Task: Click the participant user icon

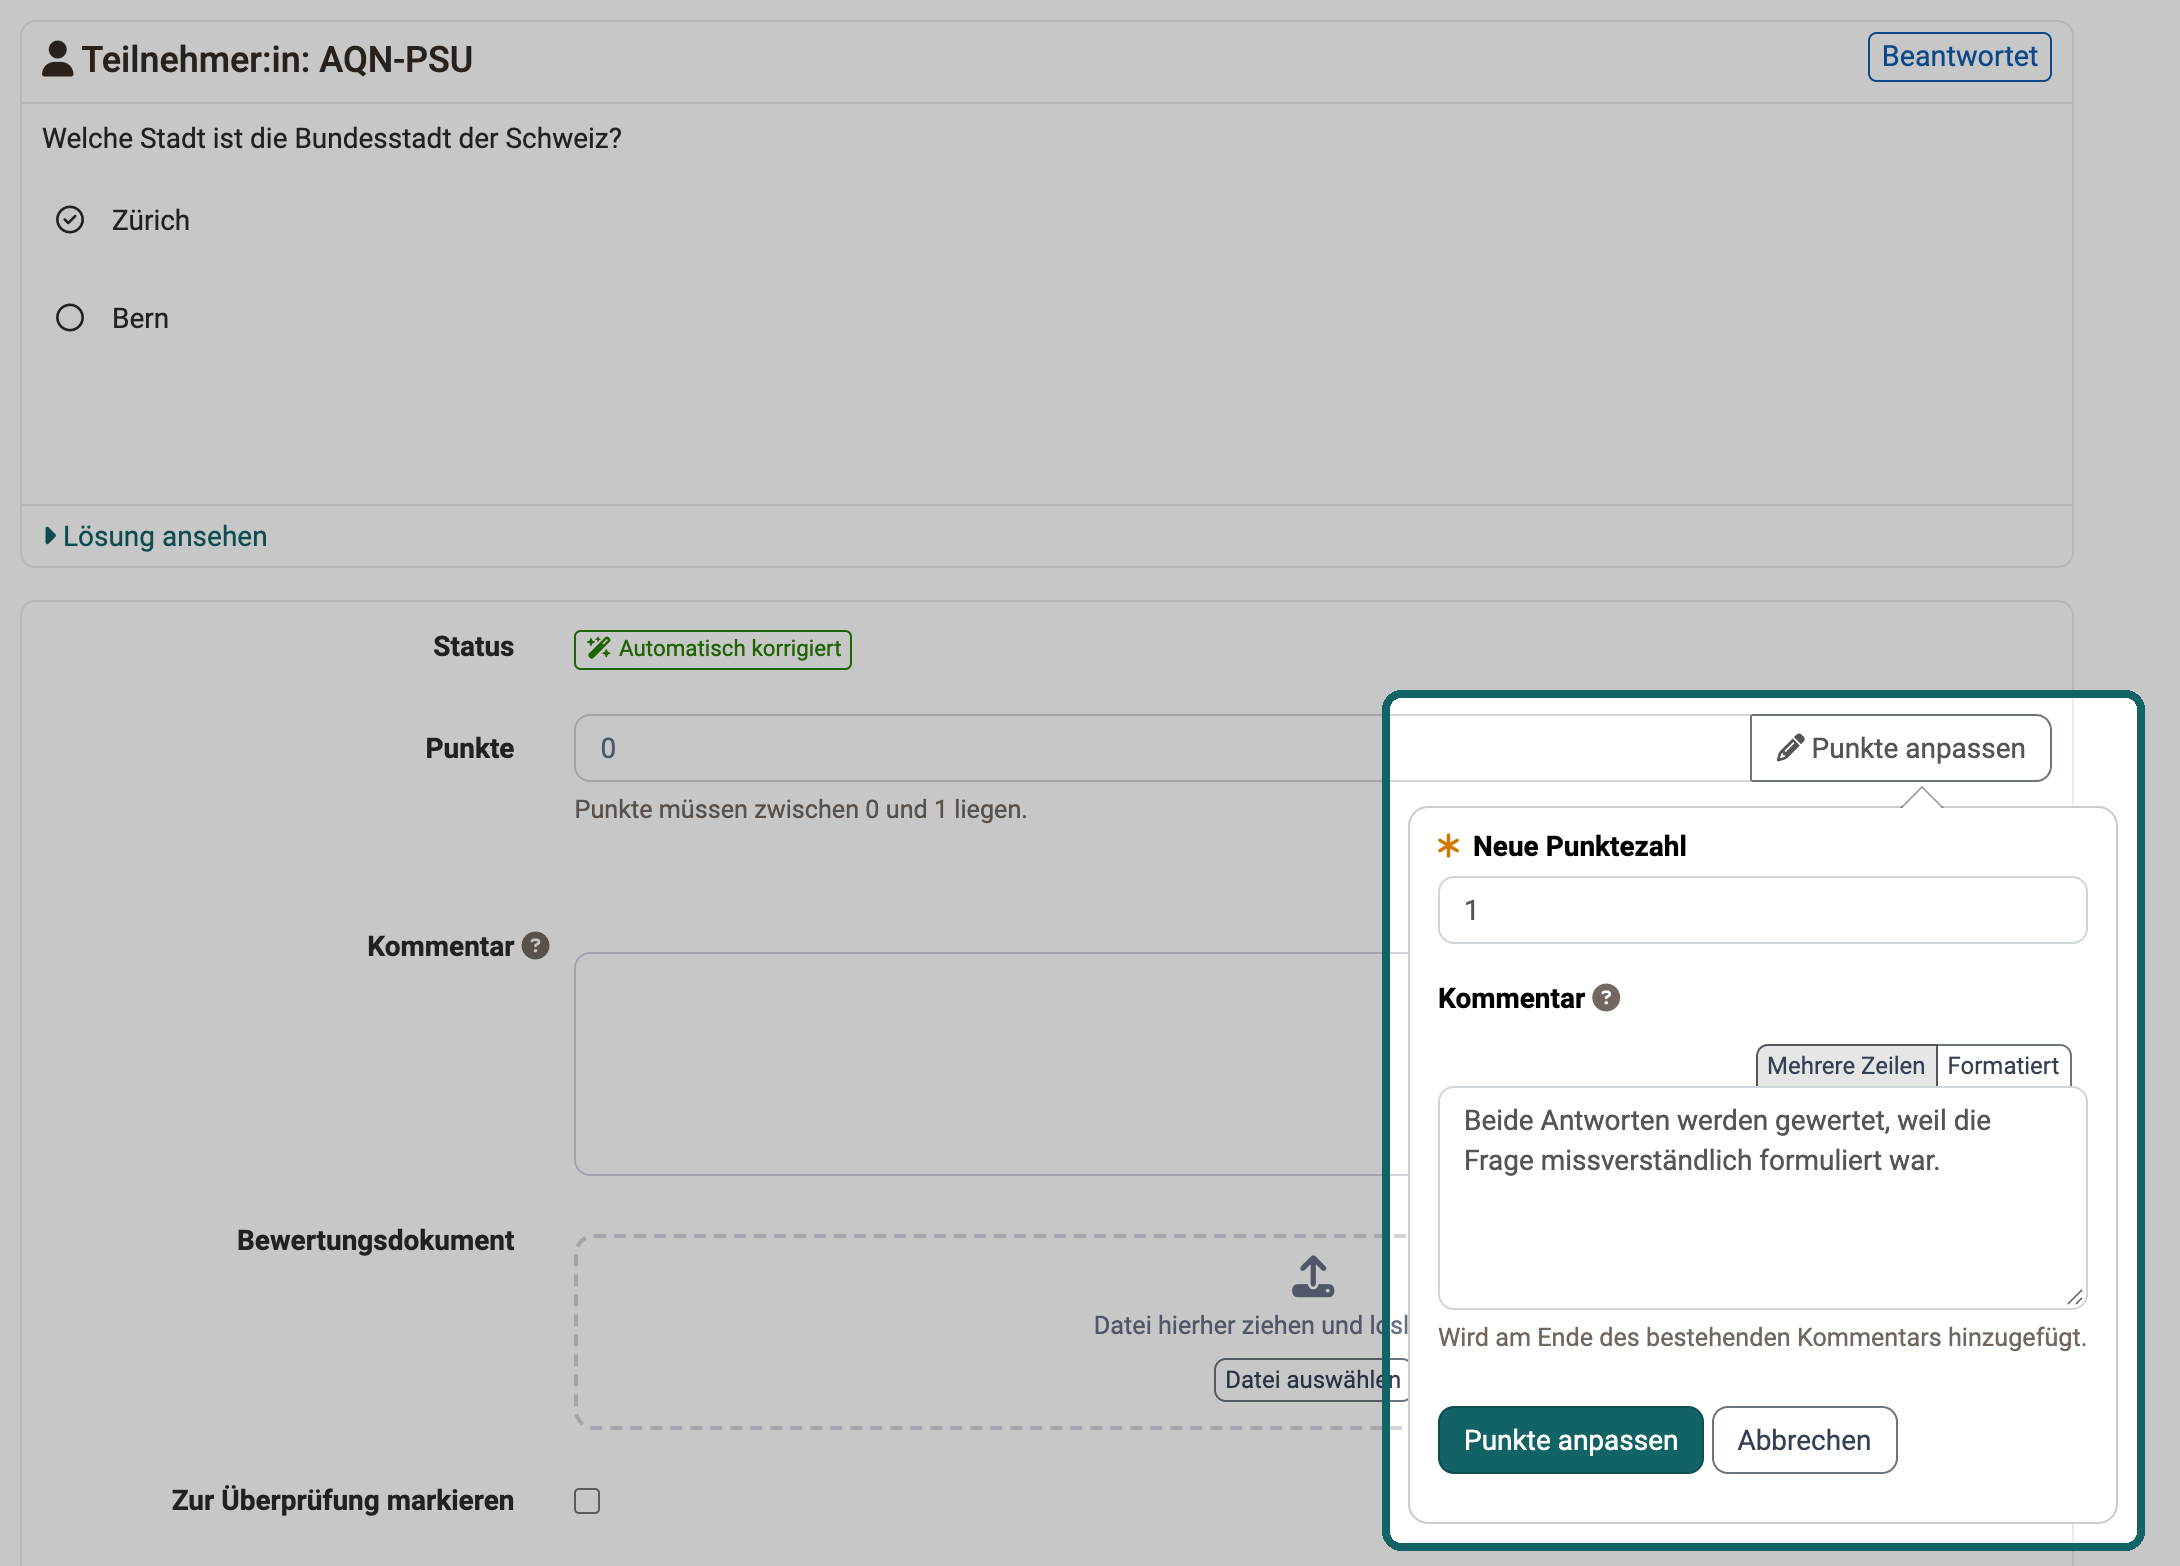Action: [x=58, y=59]
